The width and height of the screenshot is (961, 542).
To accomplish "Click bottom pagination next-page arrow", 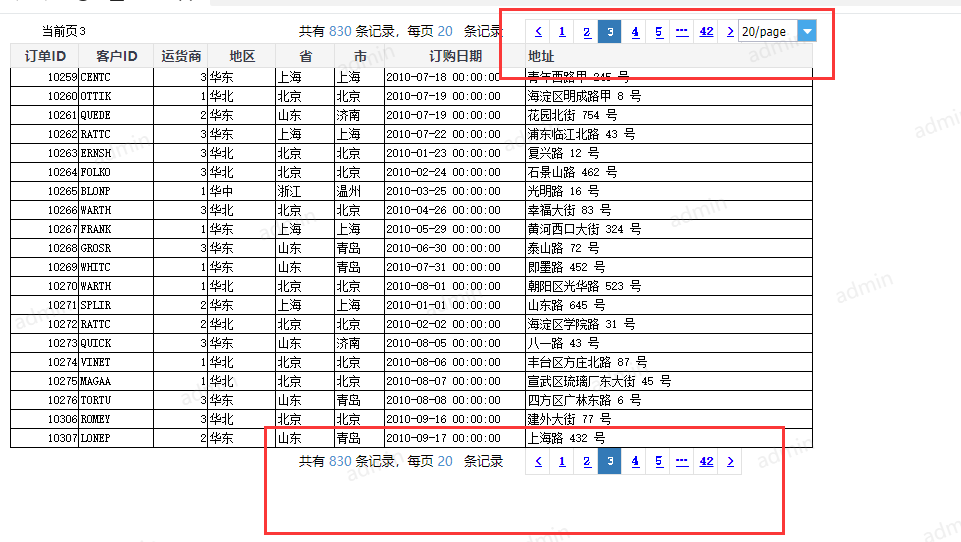I will pos(730,461).
